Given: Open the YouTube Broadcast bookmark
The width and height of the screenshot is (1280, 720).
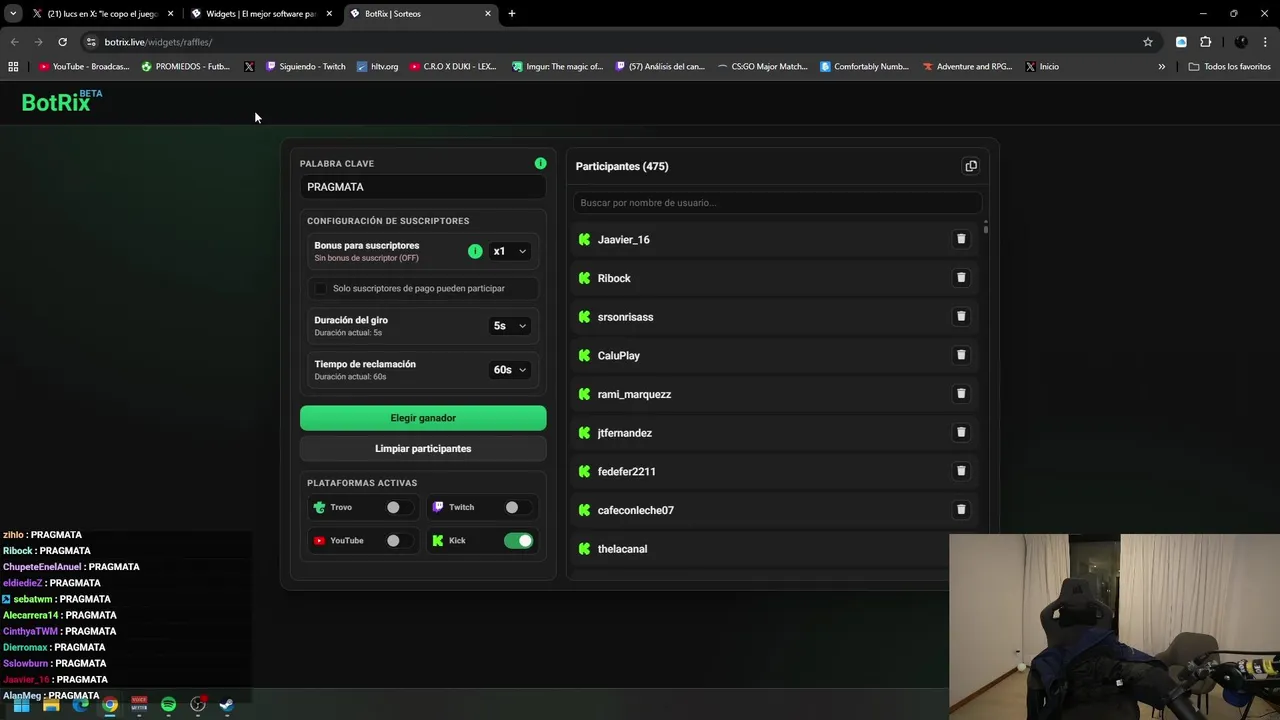Looking at the screenshot, I should point(84,67).
